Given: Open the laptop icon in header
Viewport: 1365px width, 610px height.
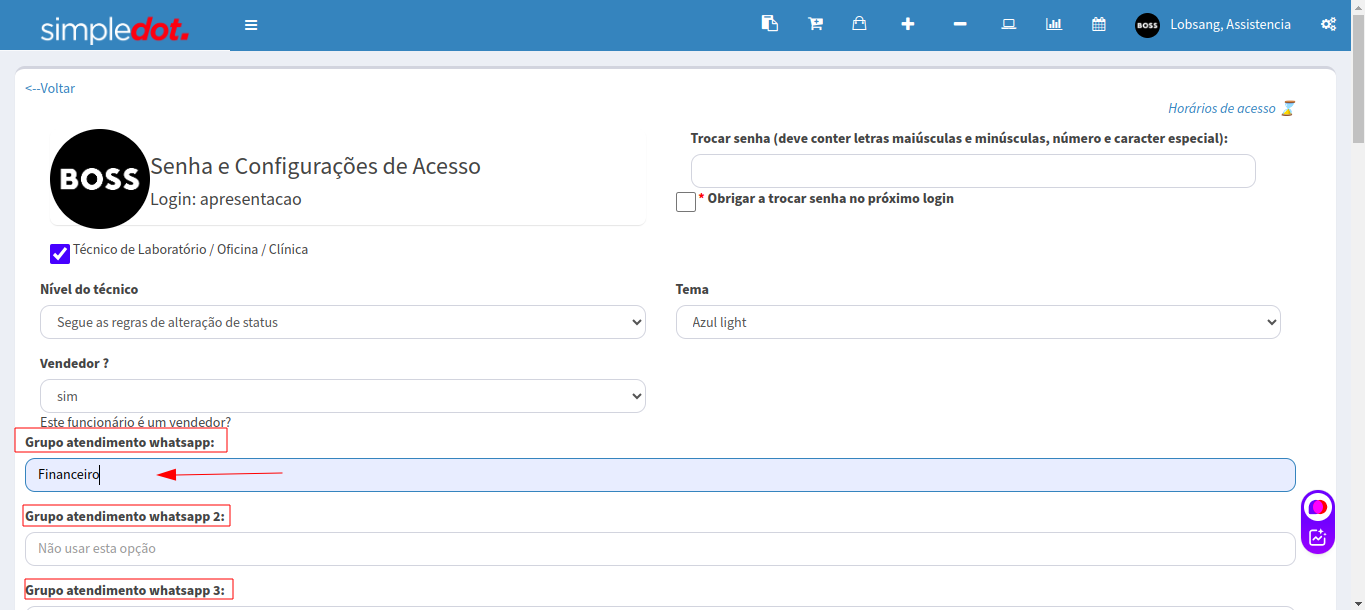Looking at the screenshot, I should pyautogui.click(x=1009, y=24).
